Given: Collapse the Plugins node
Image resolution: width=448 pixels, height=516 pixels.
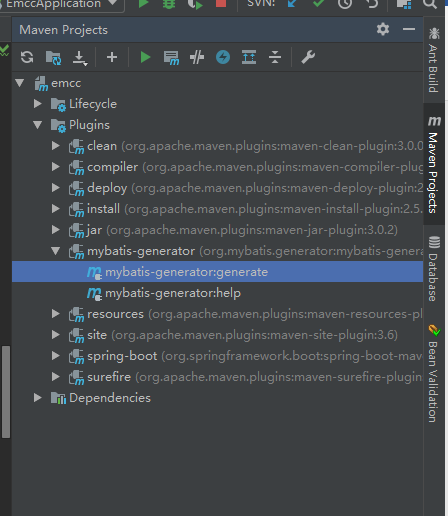Looking at the screenshot, I should point(38,125).
